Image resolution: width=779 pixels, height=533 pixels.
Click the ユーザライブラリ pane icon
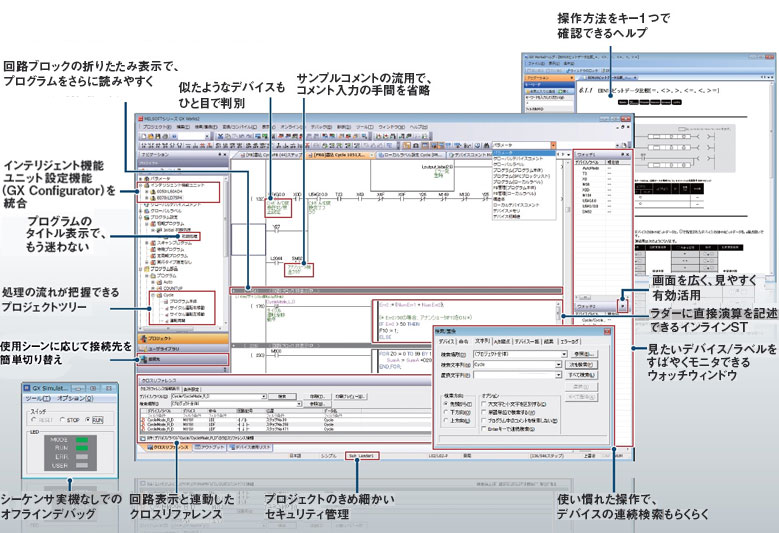tap(142, 349)
